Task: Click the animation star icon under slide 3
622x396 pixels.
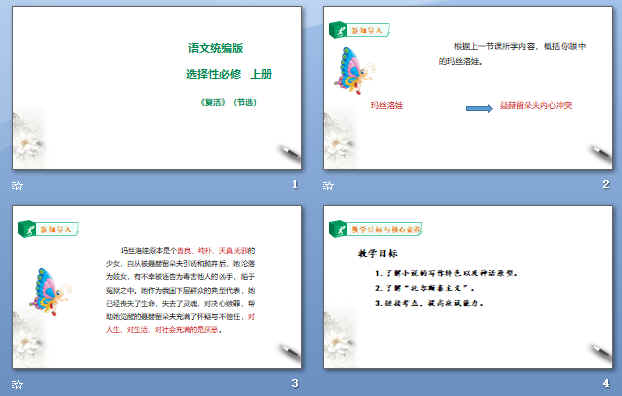Action: (x=17, y=384)
